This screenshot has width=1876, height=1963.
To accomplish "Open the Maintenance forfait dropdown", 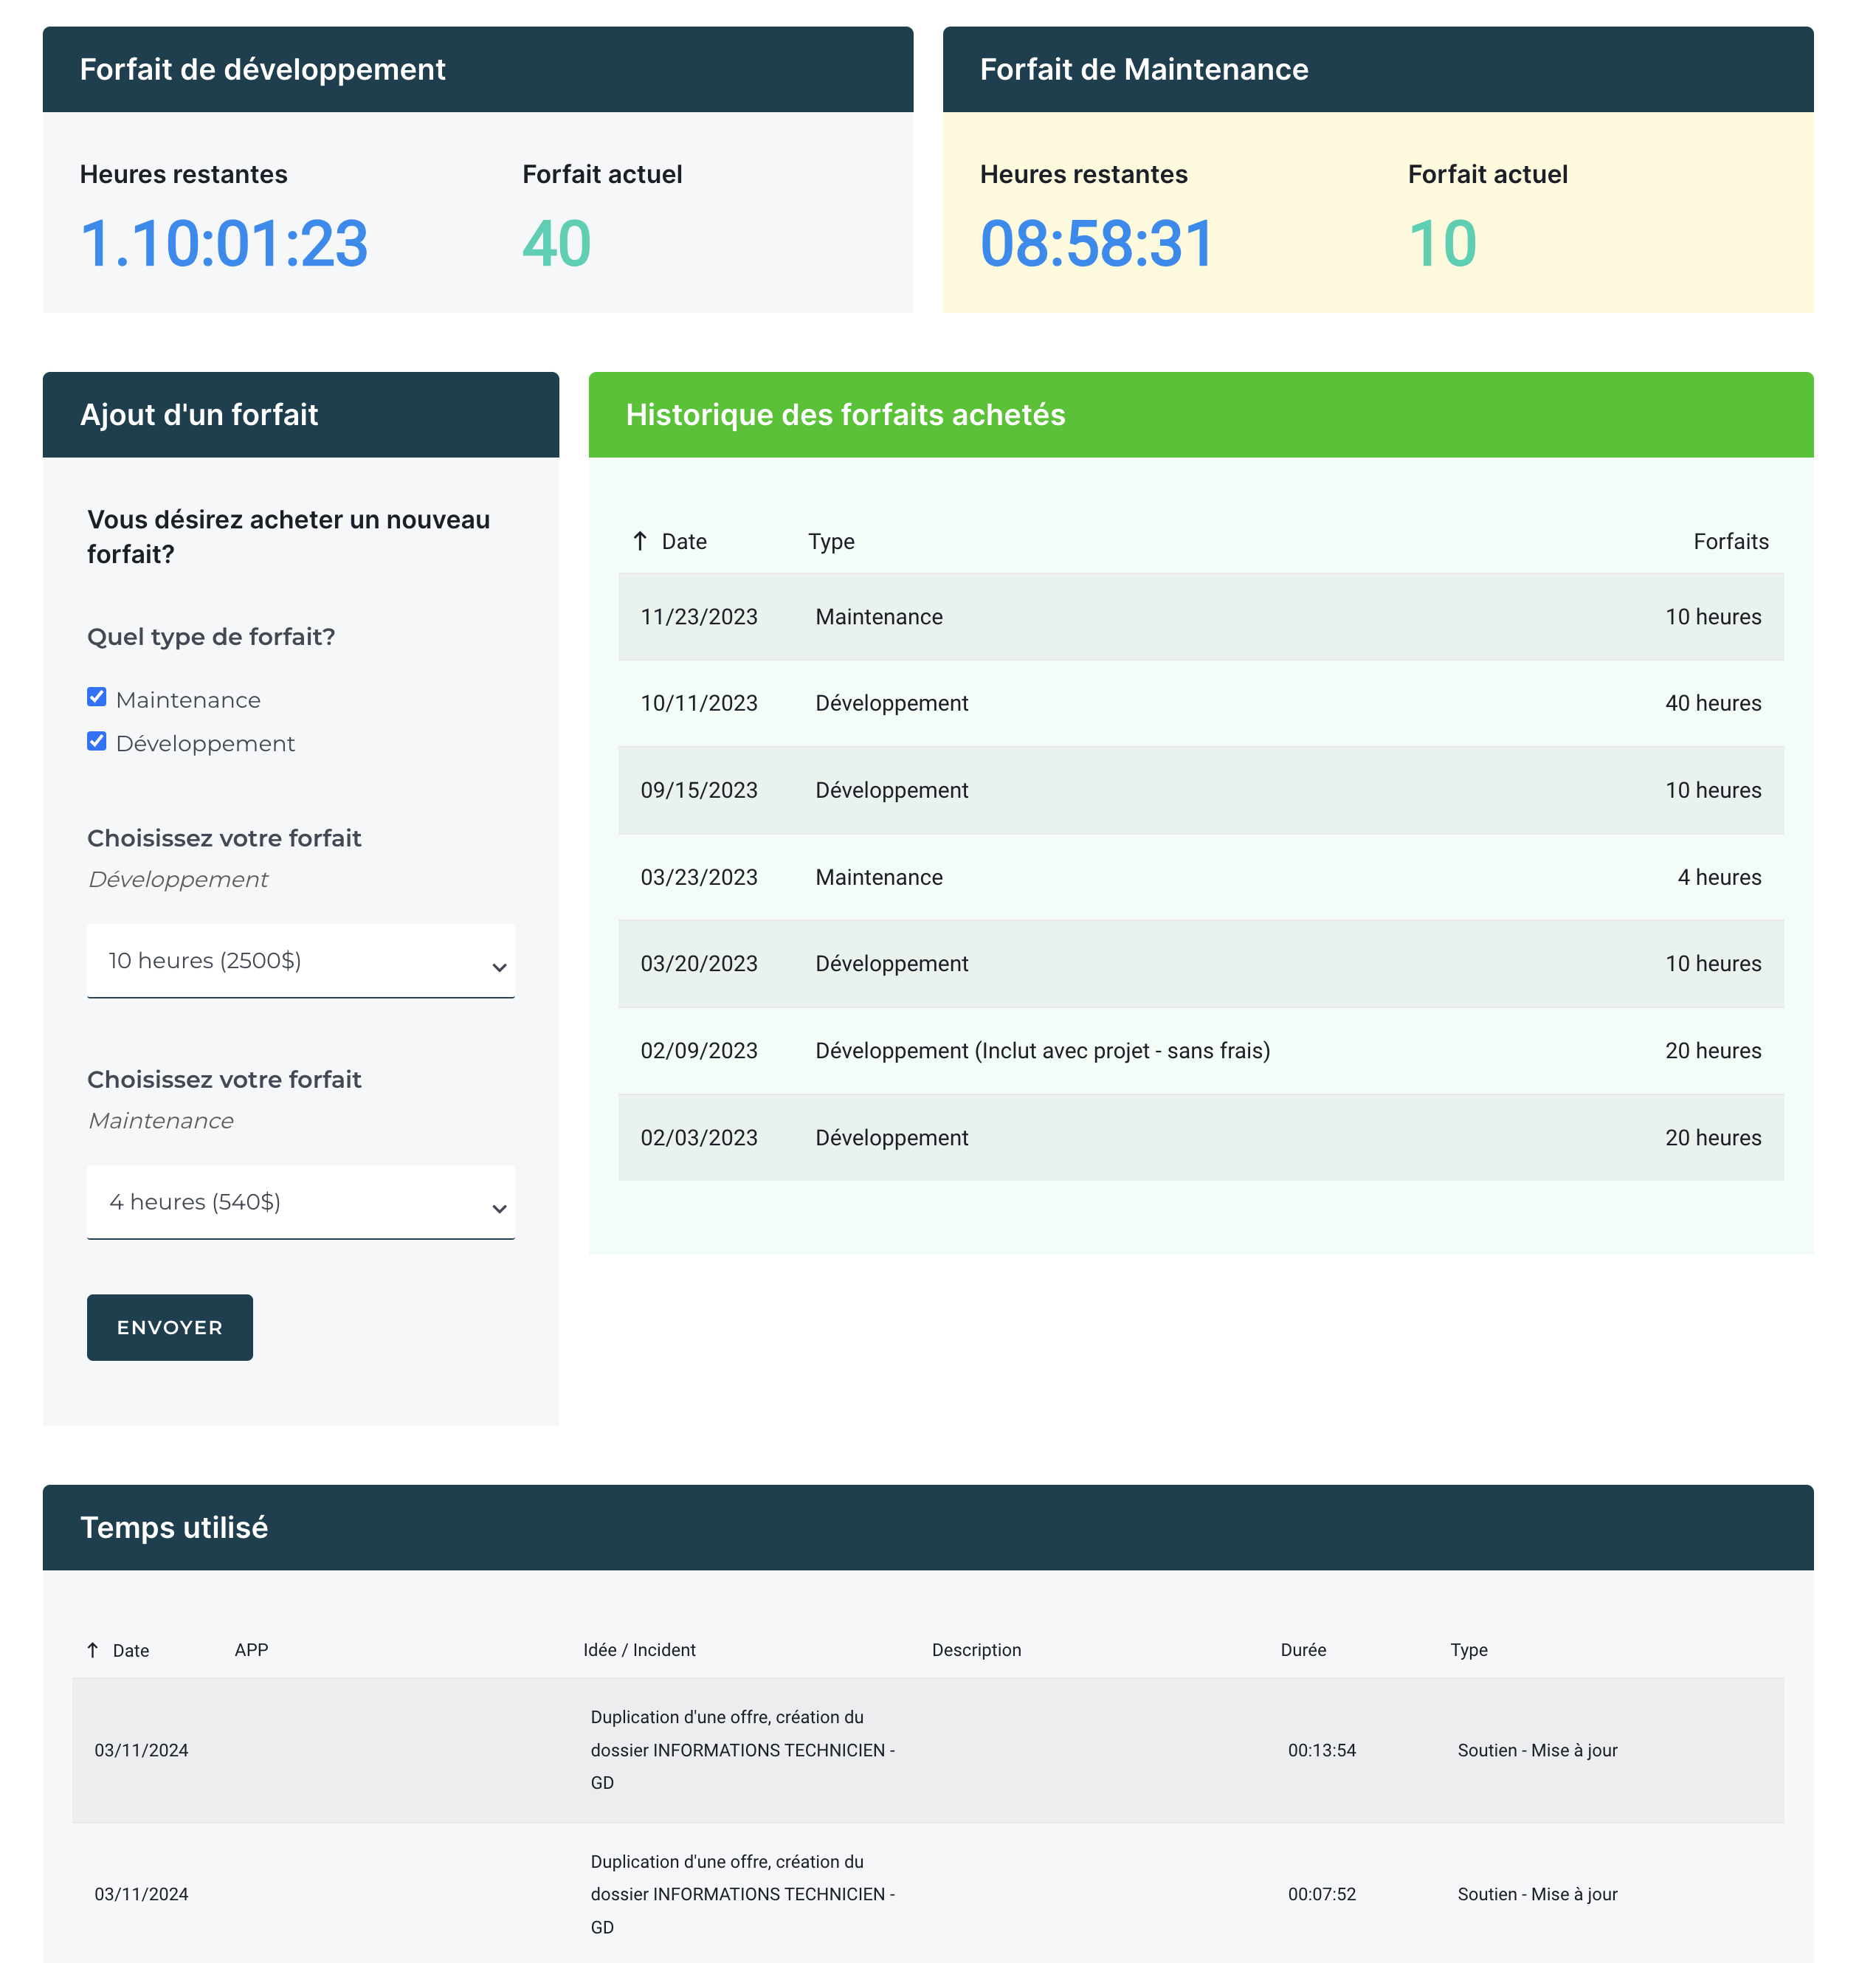I will coord(300,1202).
